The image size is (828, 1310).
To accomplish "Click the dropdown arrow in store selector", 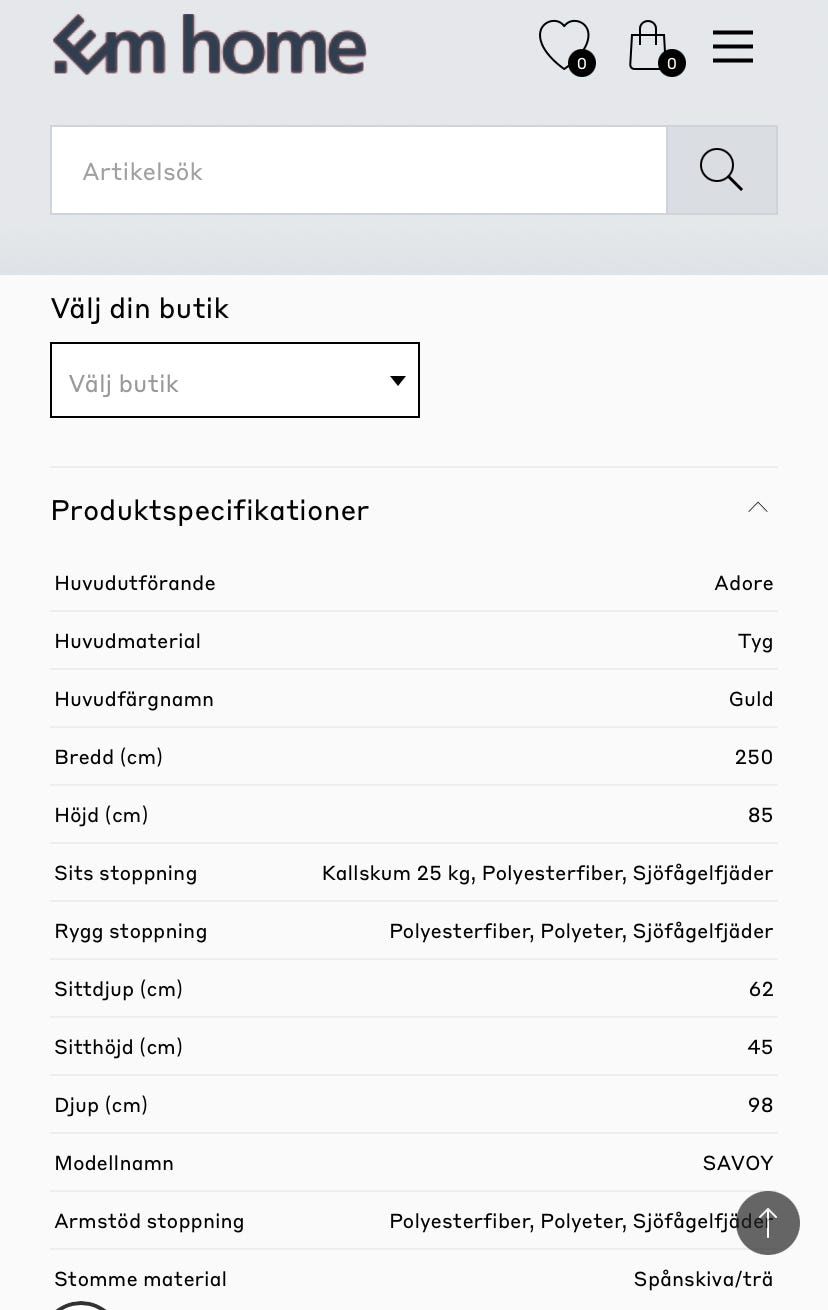I will [x=397, y=380].
